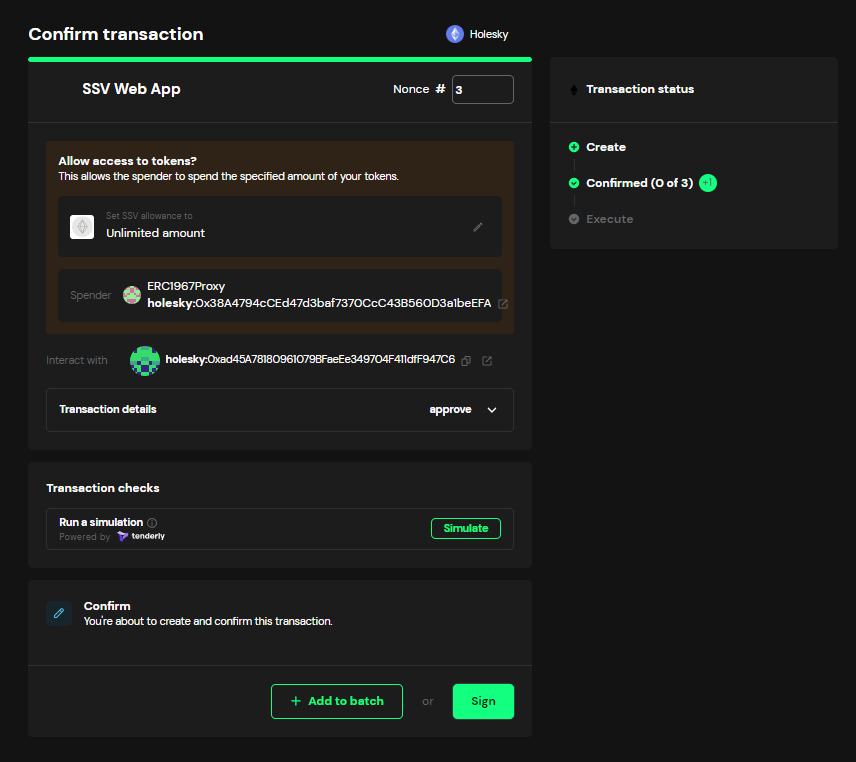The height and width of the screenshot is (762, 856).
Task: Click the Confirm step pencil icon
Action: point(59,613)
